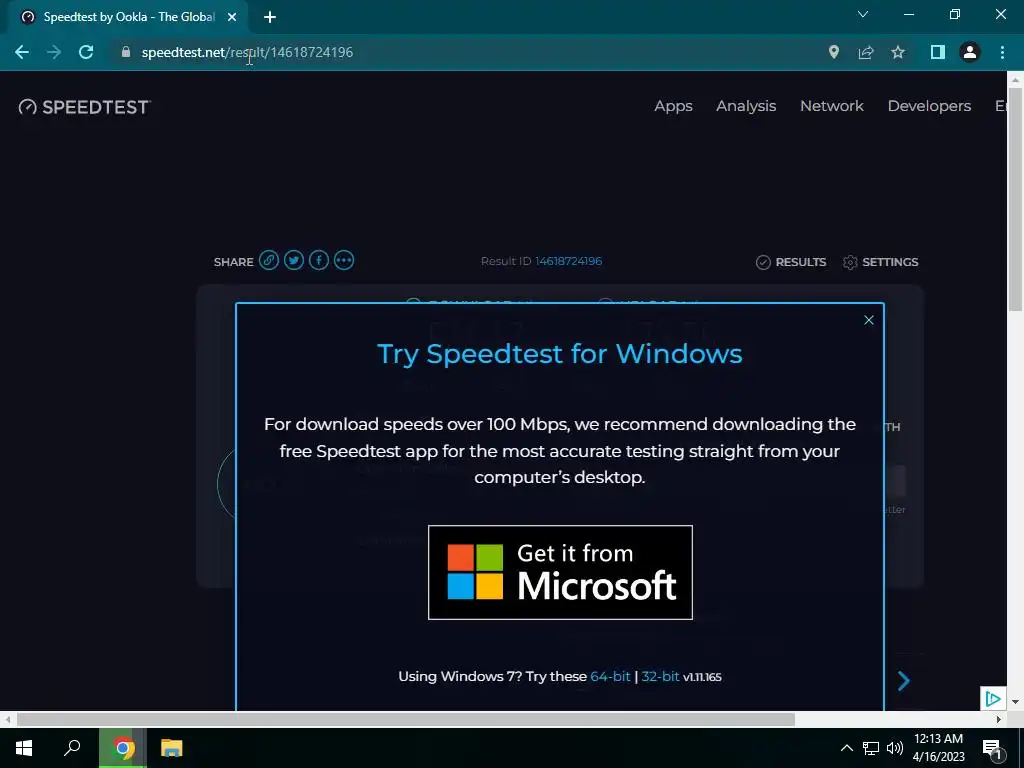Viewport: 1024px width, 768px height.
Task: Copy the result link via the share link icon
Action: (x=268, y=261)
